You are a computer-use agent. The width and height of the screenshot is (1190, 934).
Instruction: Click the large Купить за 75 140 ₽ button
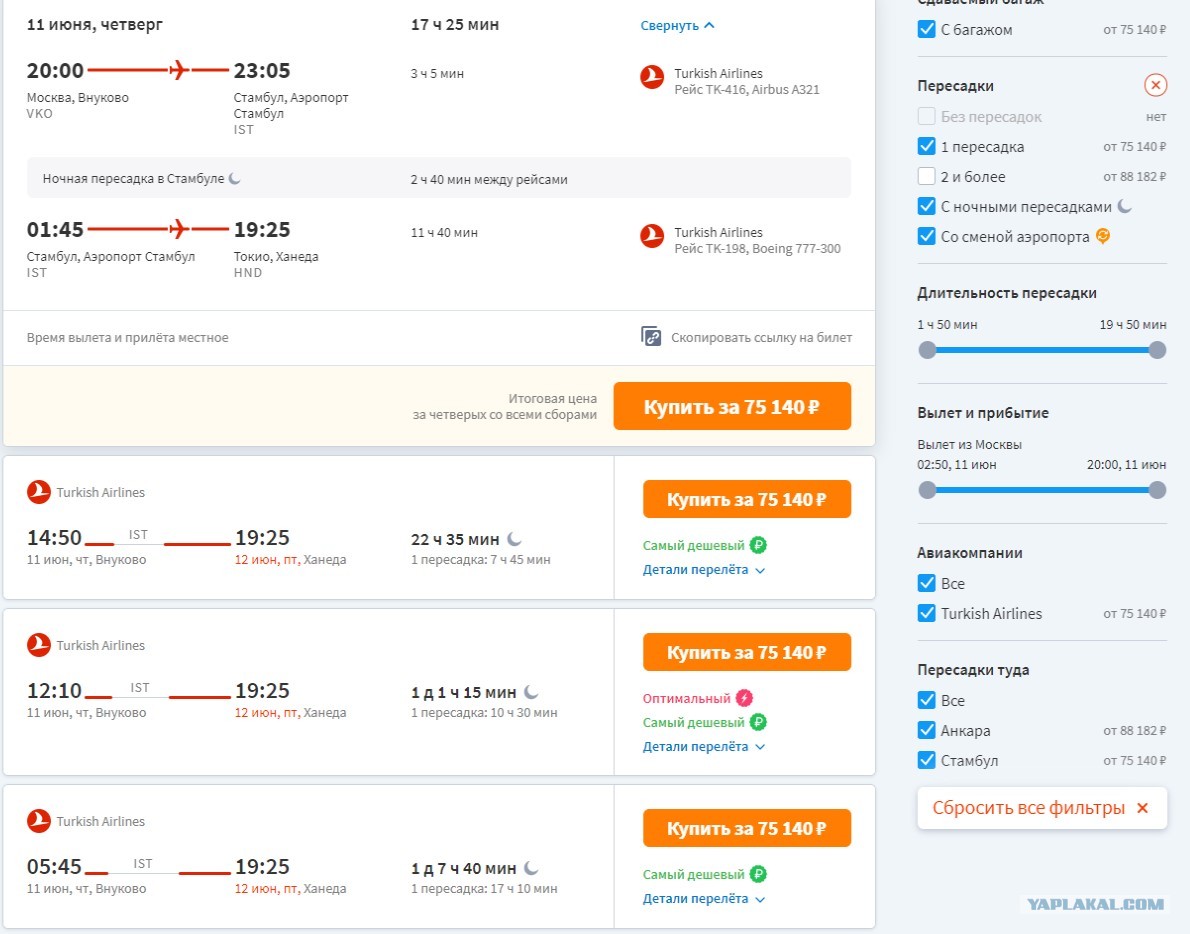pos(732,406)
